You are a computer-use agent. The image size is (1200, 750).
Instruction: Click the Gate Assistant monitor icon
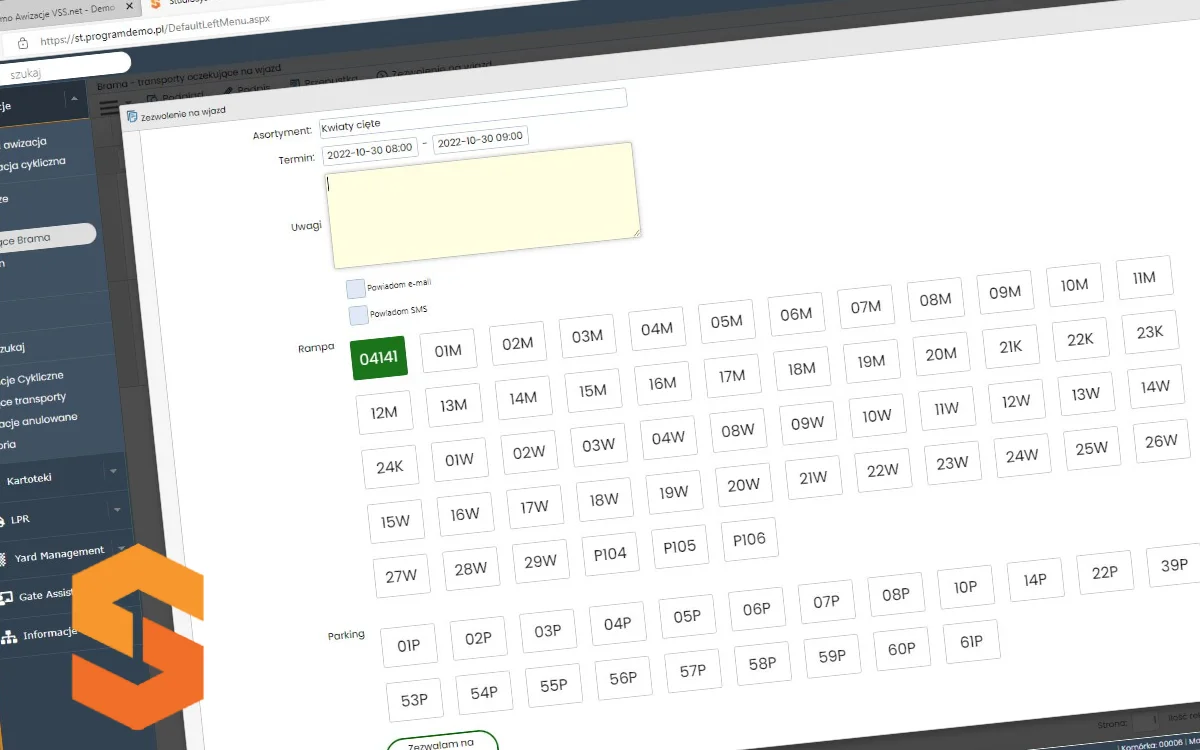pos(5,598)
